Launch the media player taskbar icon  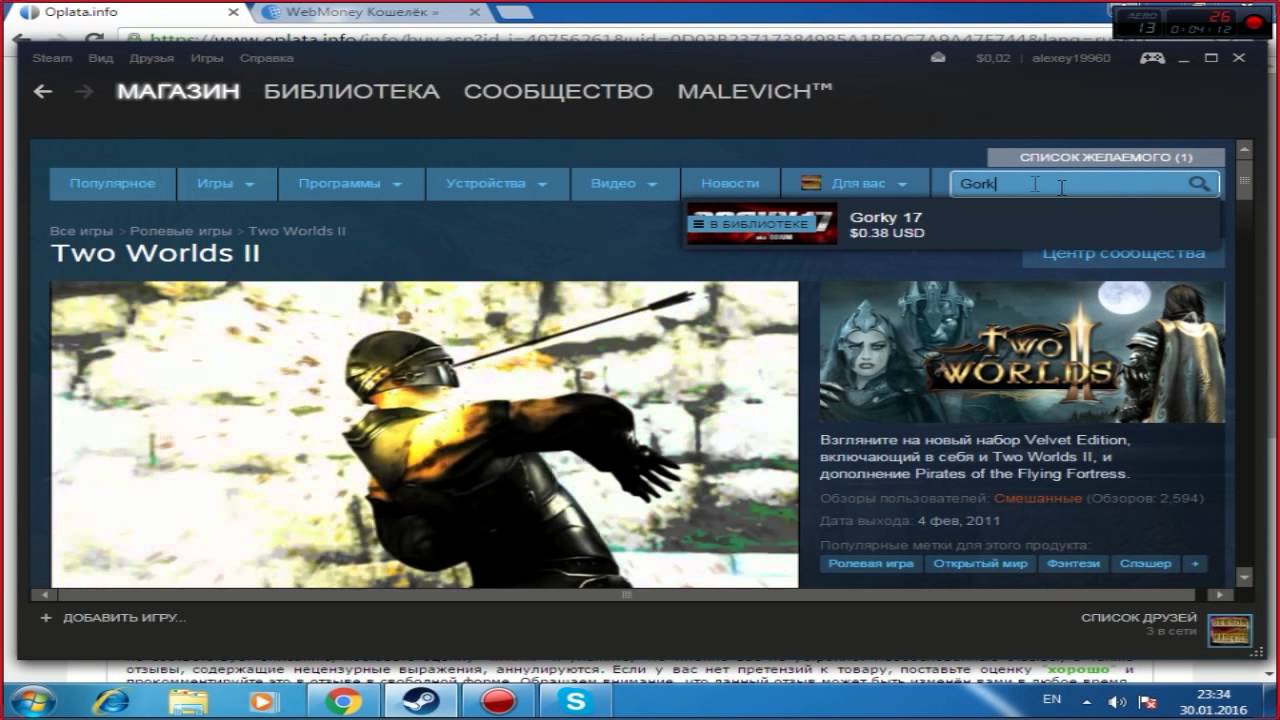[264, 701]
